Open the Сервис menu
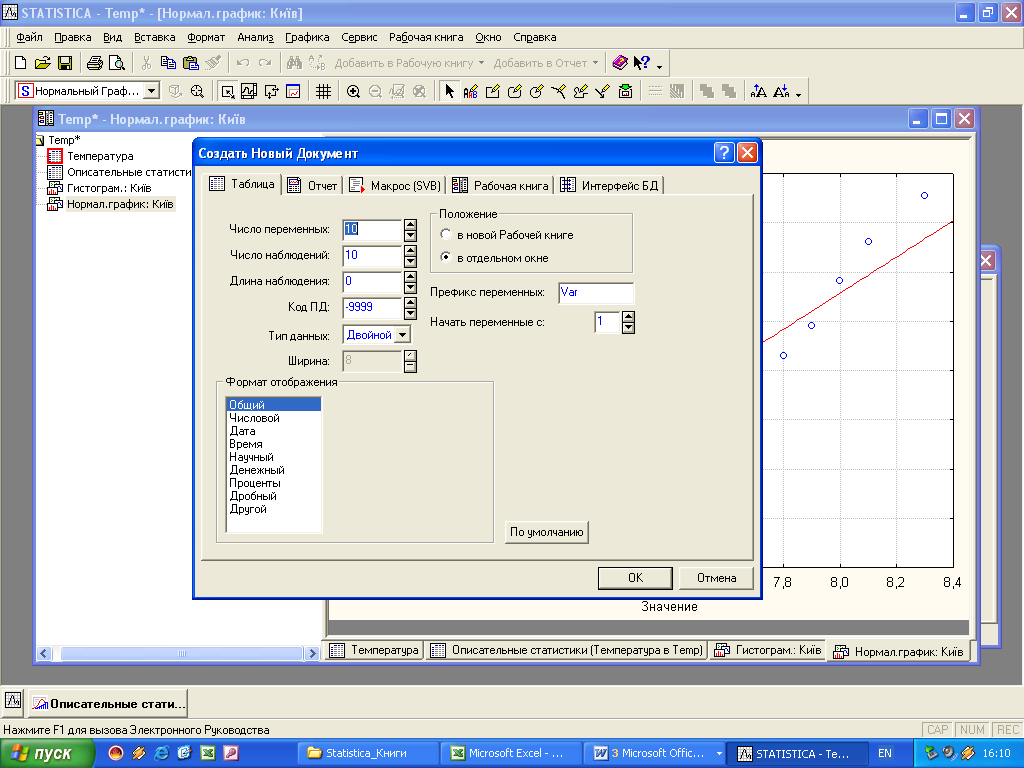 coord(359,37)
